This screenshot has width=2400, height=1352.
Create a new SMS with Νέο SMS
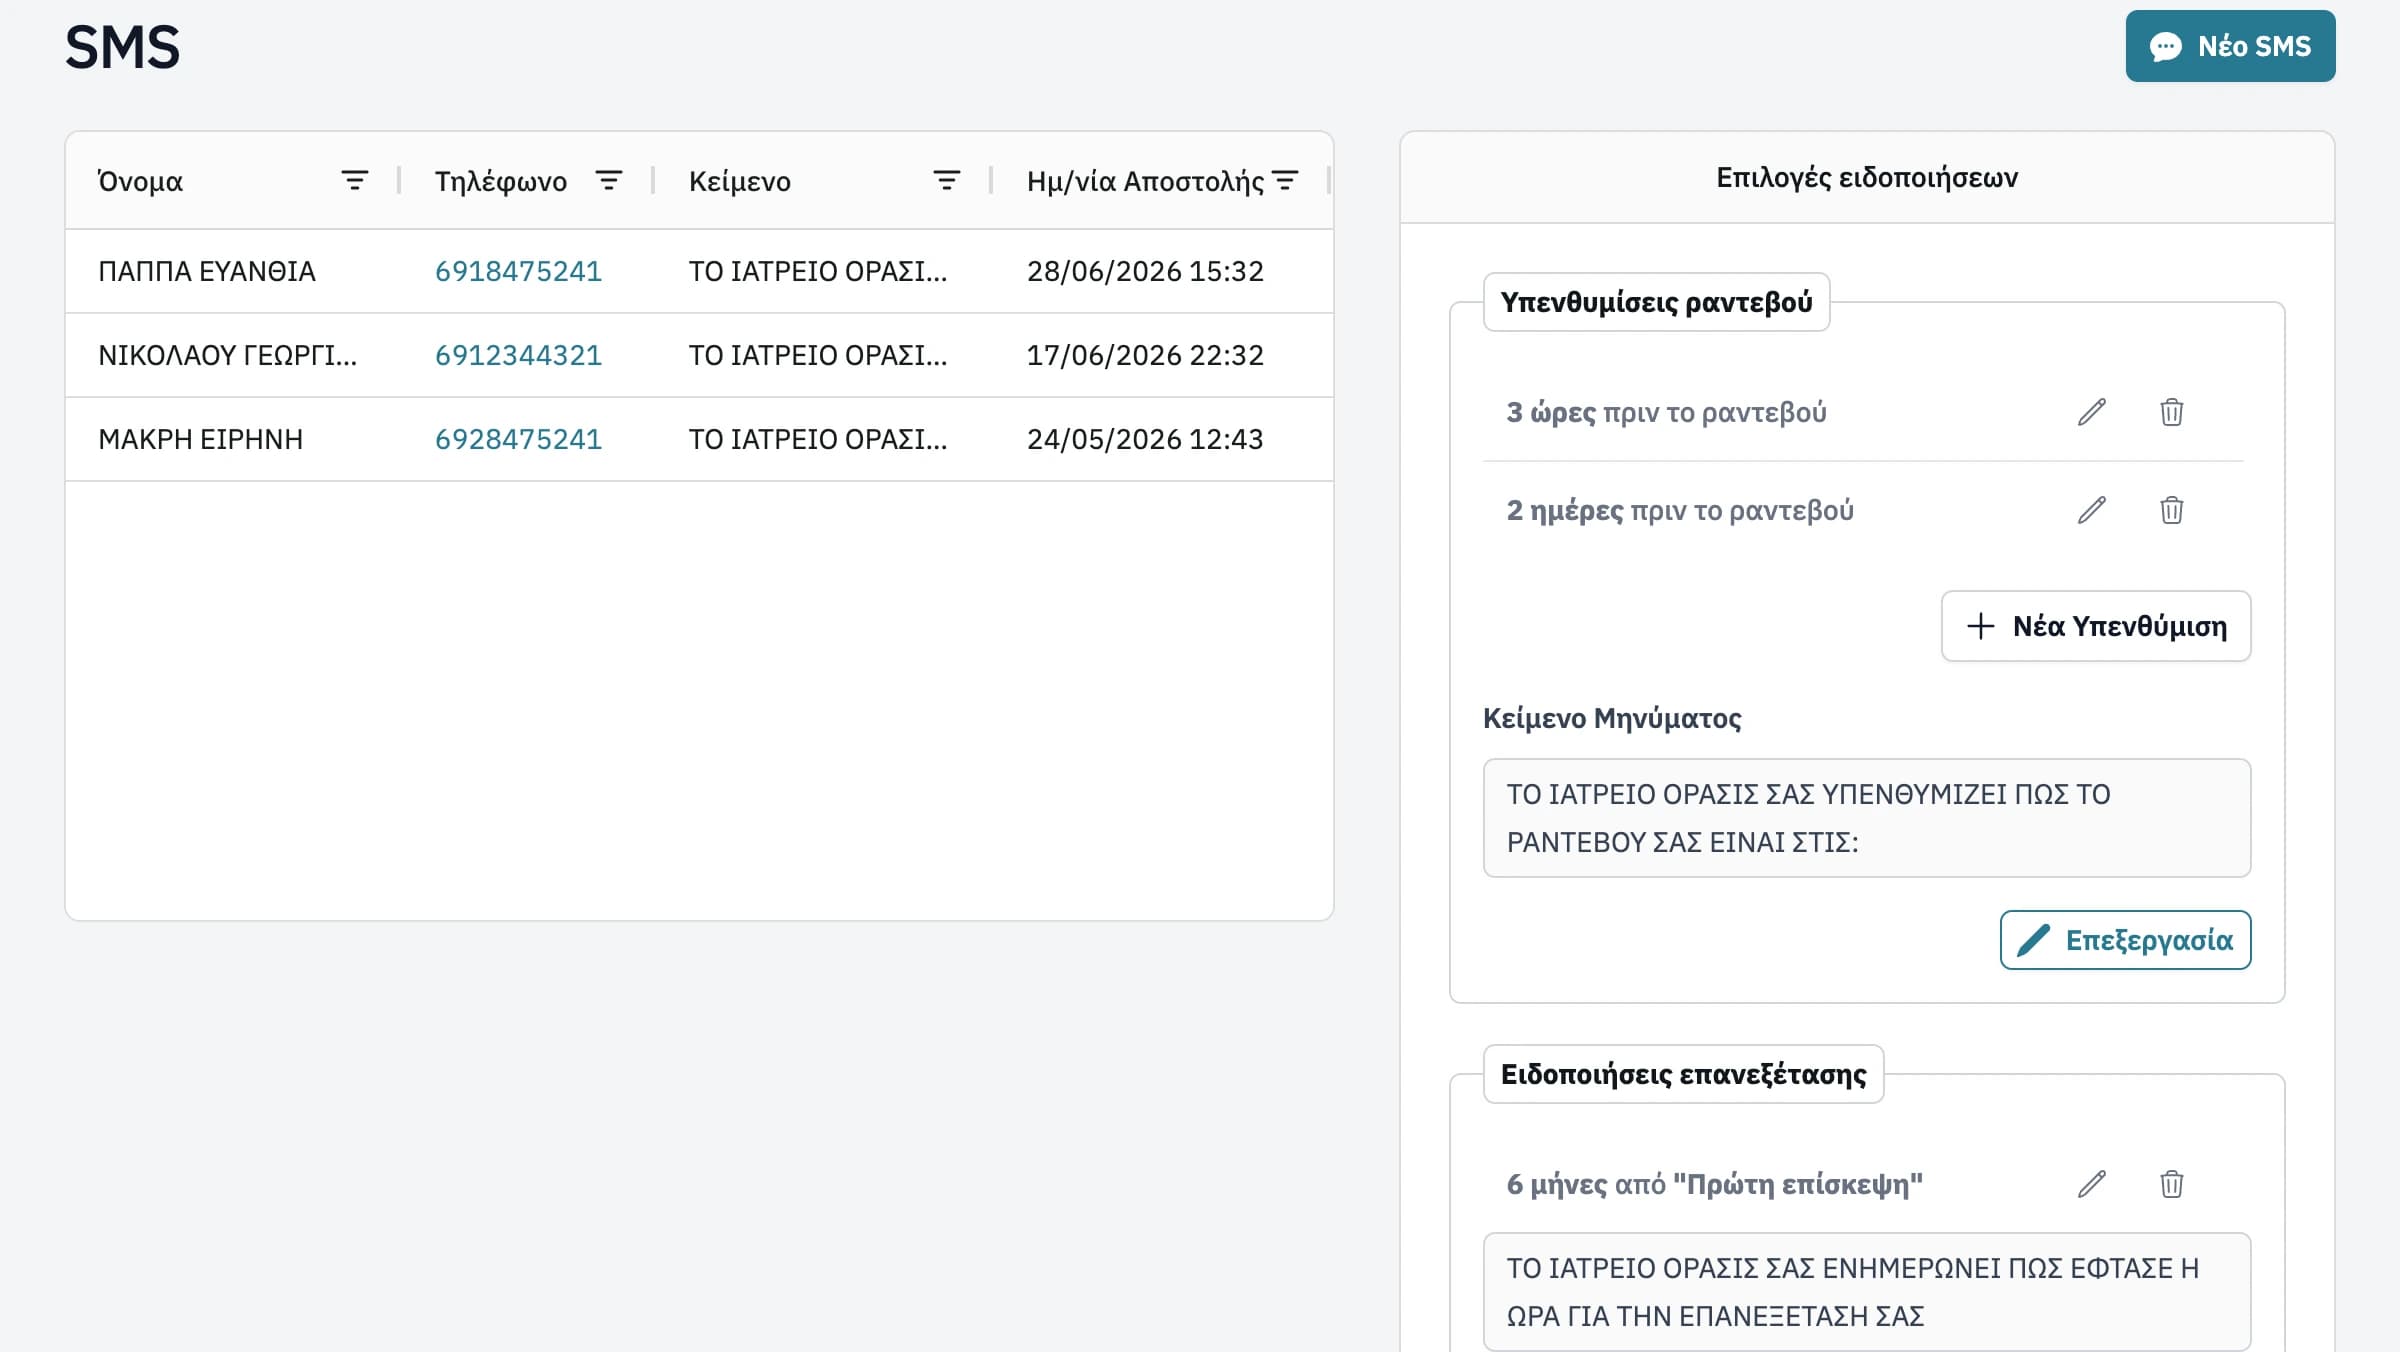coord(2230,46)
